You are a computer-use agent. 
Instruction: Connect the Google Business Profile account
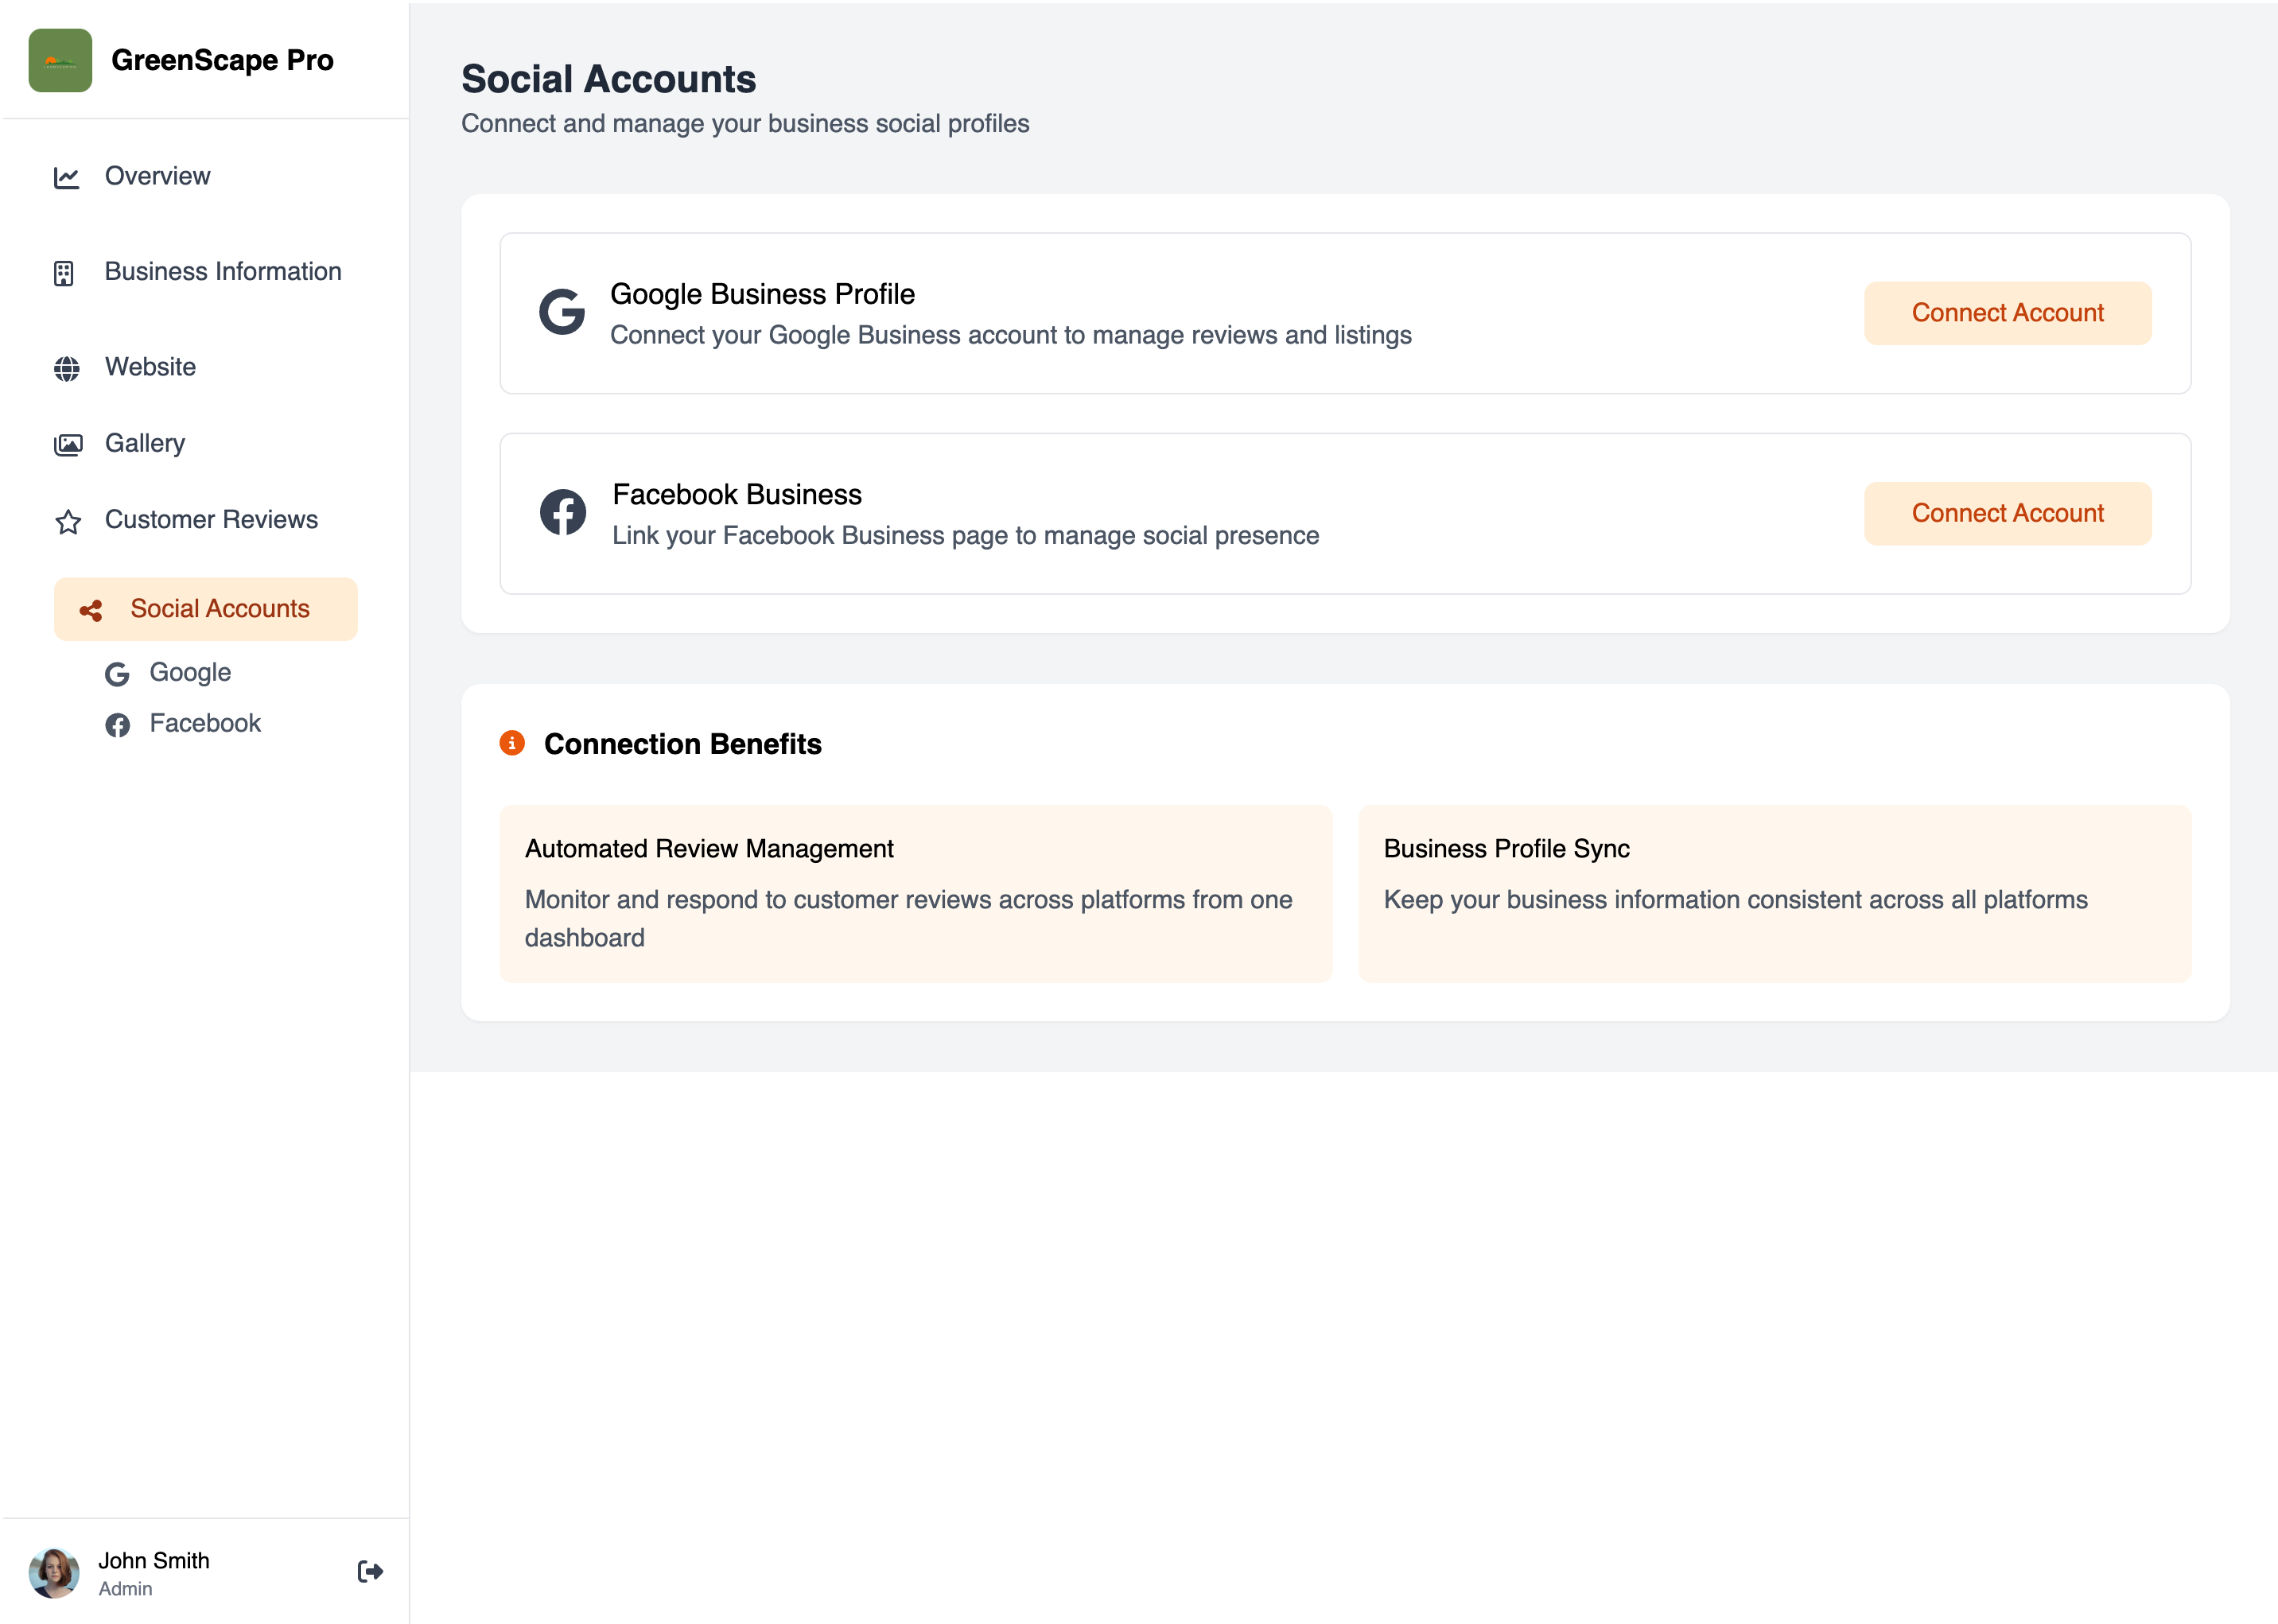2006,313
